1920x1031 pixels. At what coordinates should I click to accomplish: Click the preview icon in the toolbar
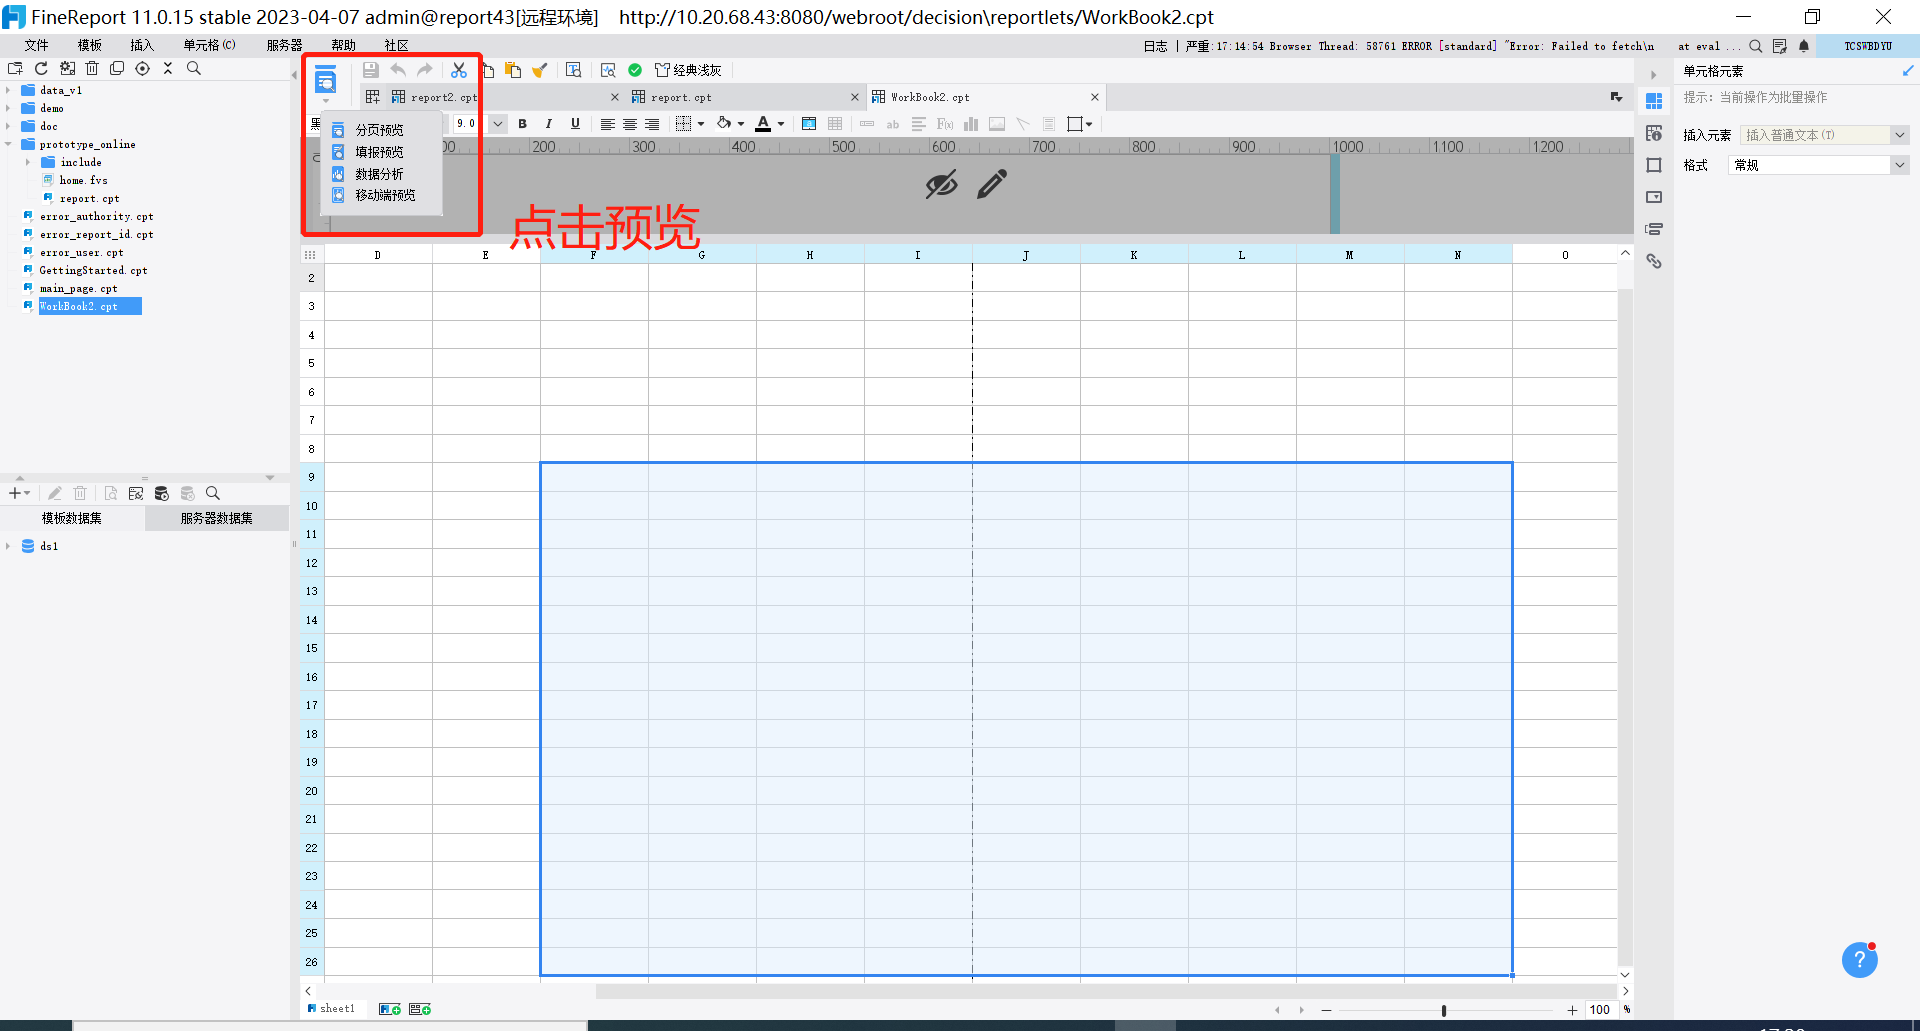pyautogui.click(x=326, y=80)
